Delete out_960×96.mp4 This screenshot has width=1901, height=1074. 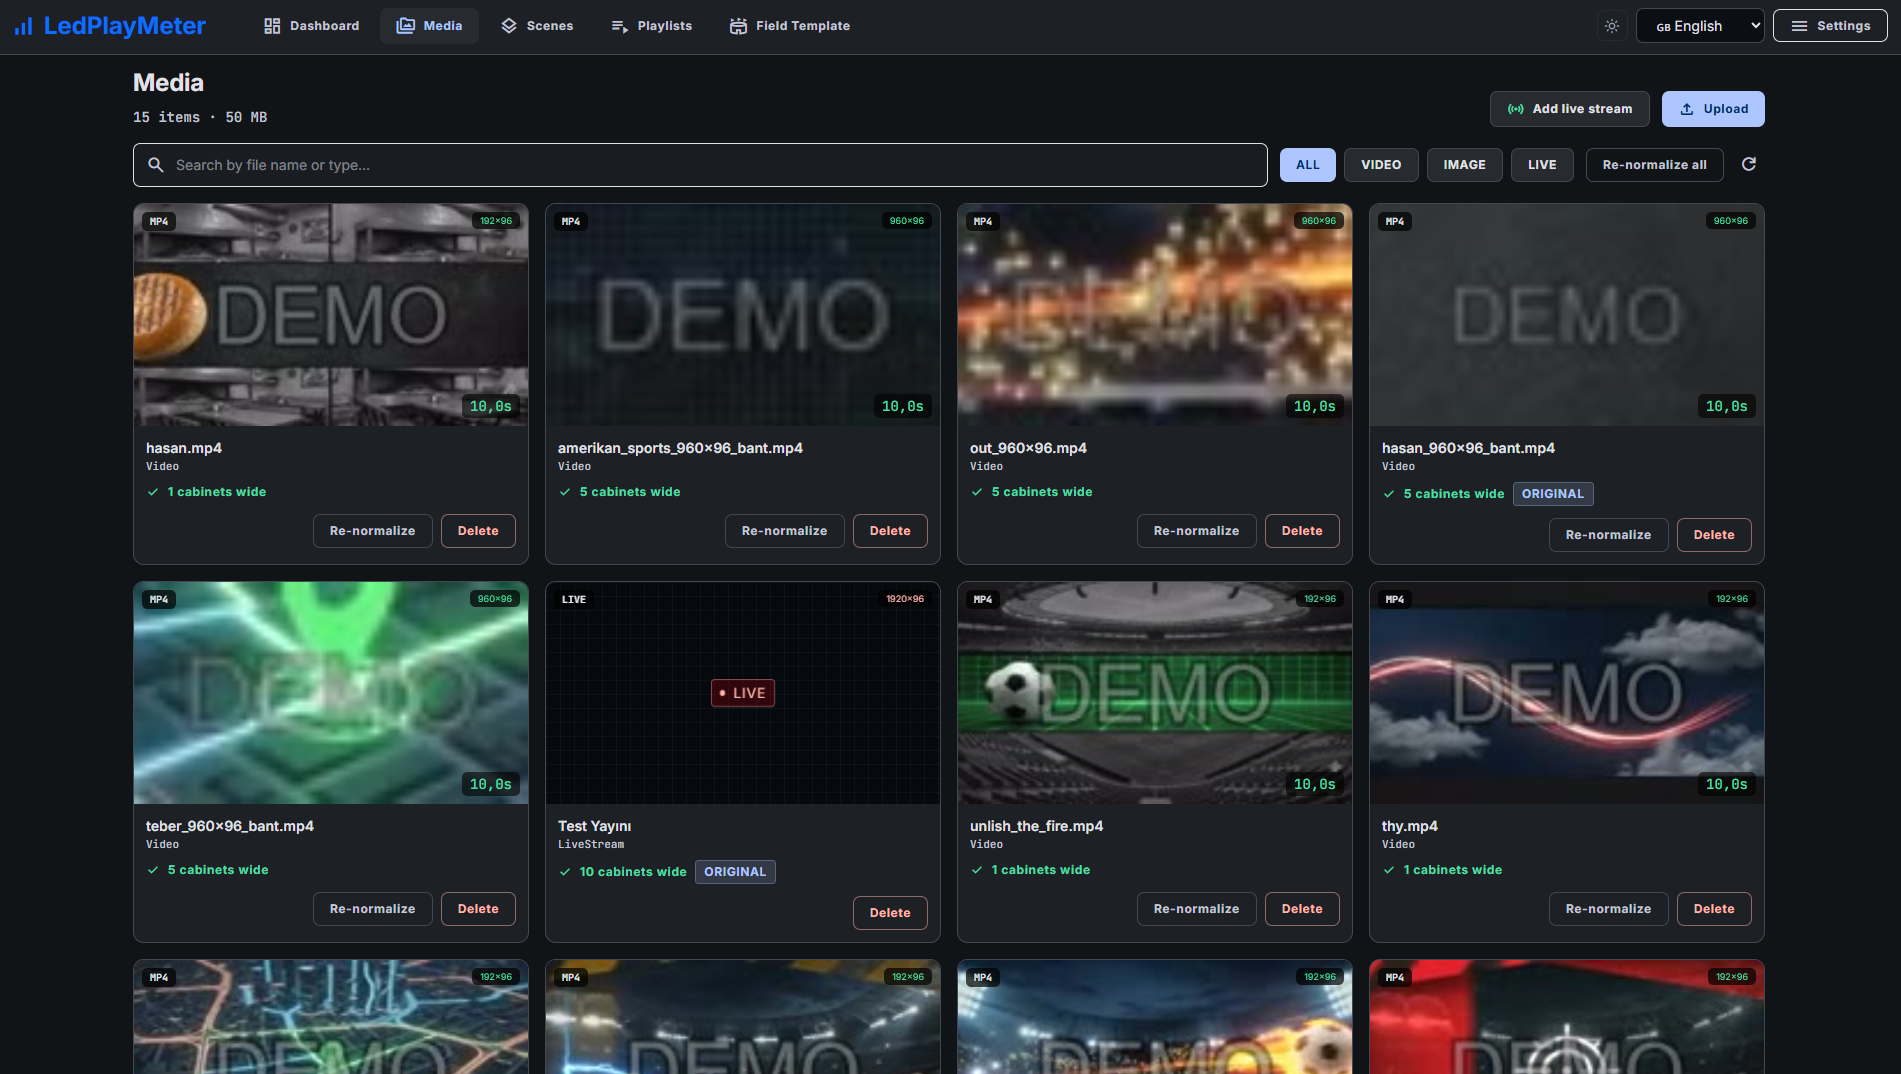click(x=1302, y=531)
